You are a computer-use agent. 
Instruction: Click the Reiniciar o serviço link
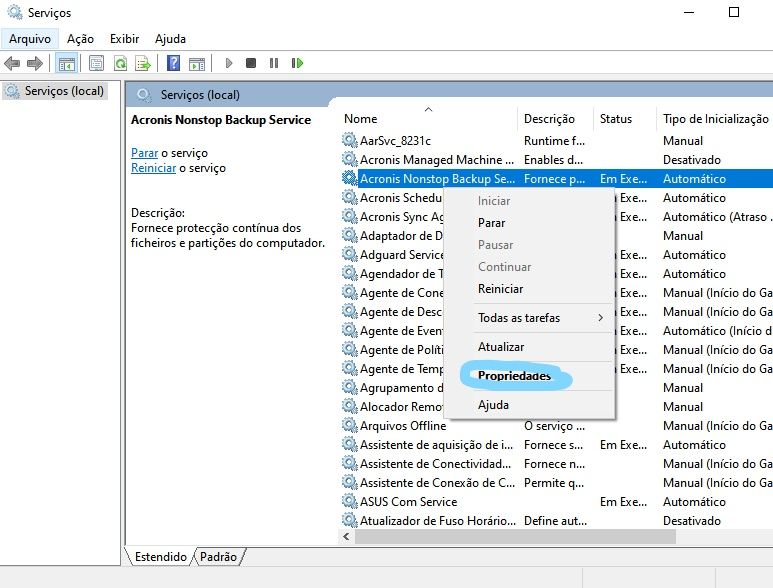153,169
